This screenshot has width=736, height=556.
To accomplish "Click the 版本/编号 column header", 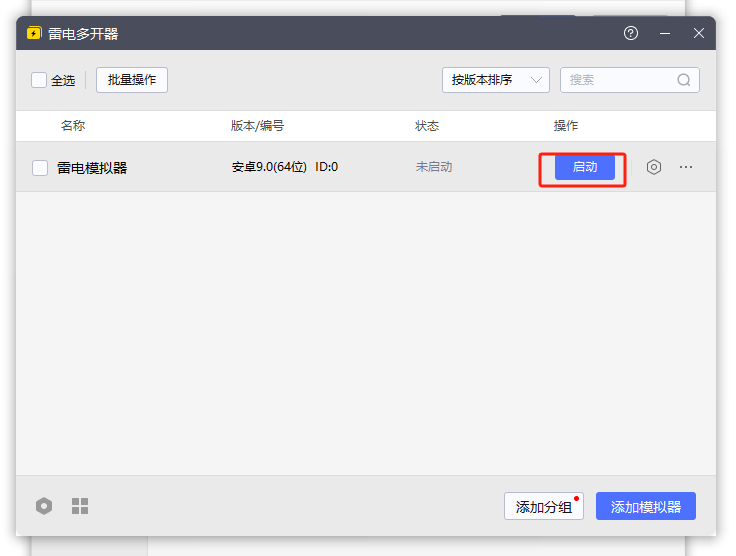I will point(257,126).
